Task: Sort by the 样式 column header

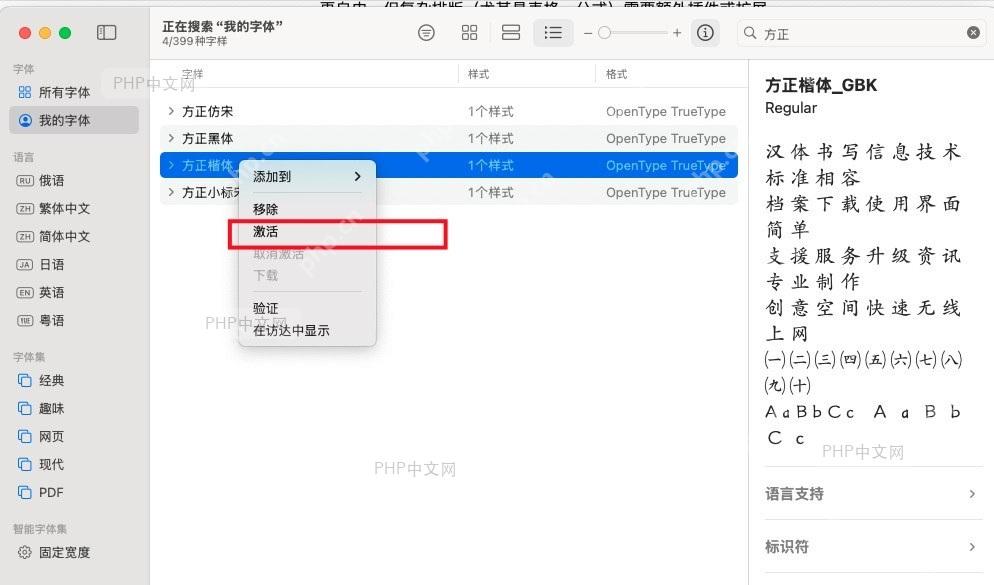Action: (x=479, y=74)
